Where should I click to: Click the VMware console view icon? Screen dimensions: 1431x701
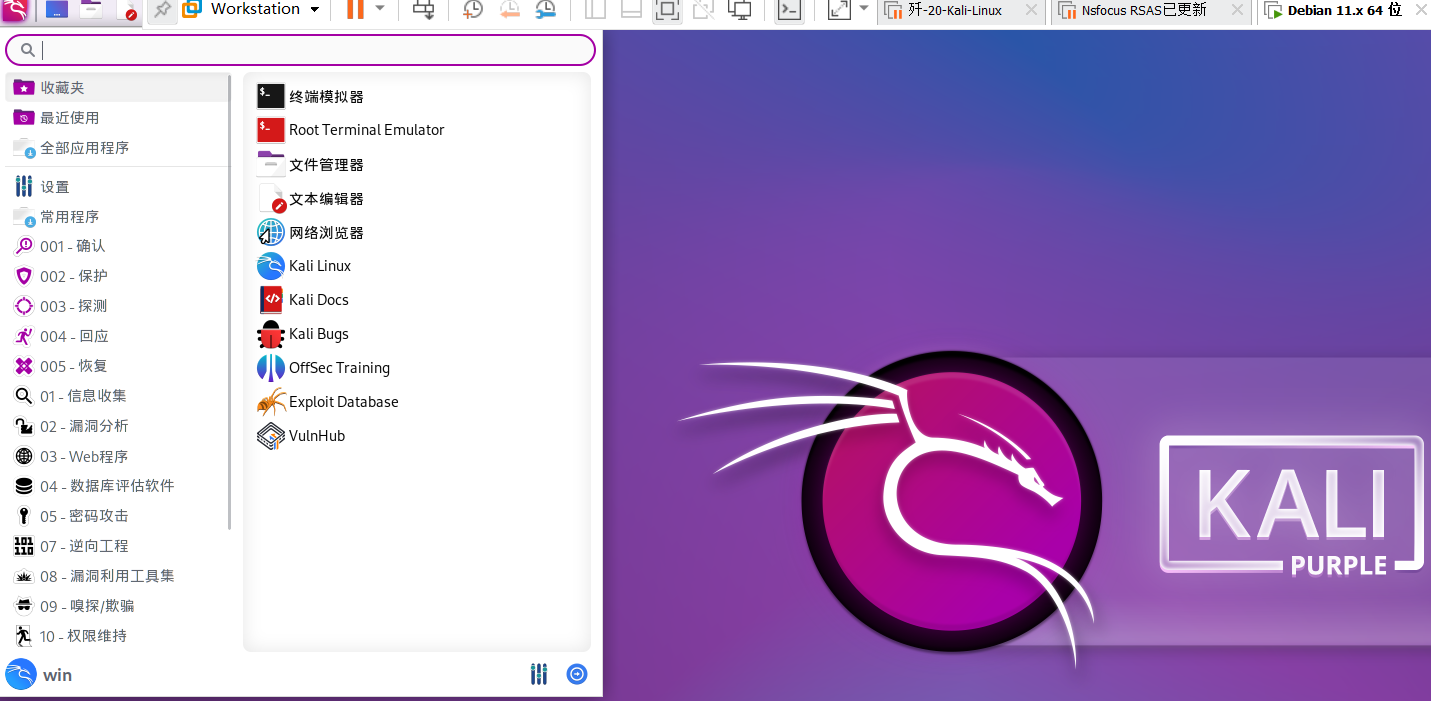[790, 10]
